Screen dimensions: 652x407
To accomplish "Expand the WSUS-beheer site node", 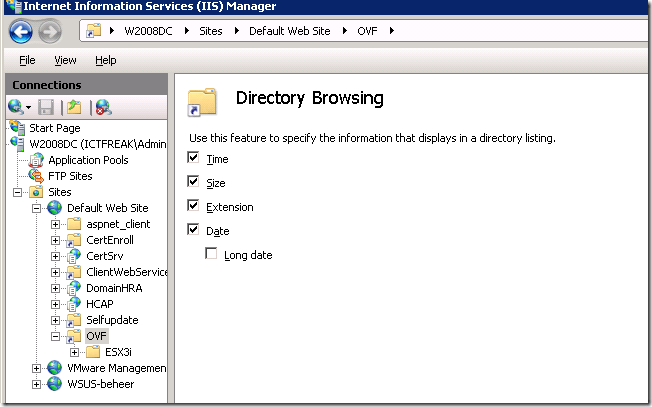I will tap(38, 384).
